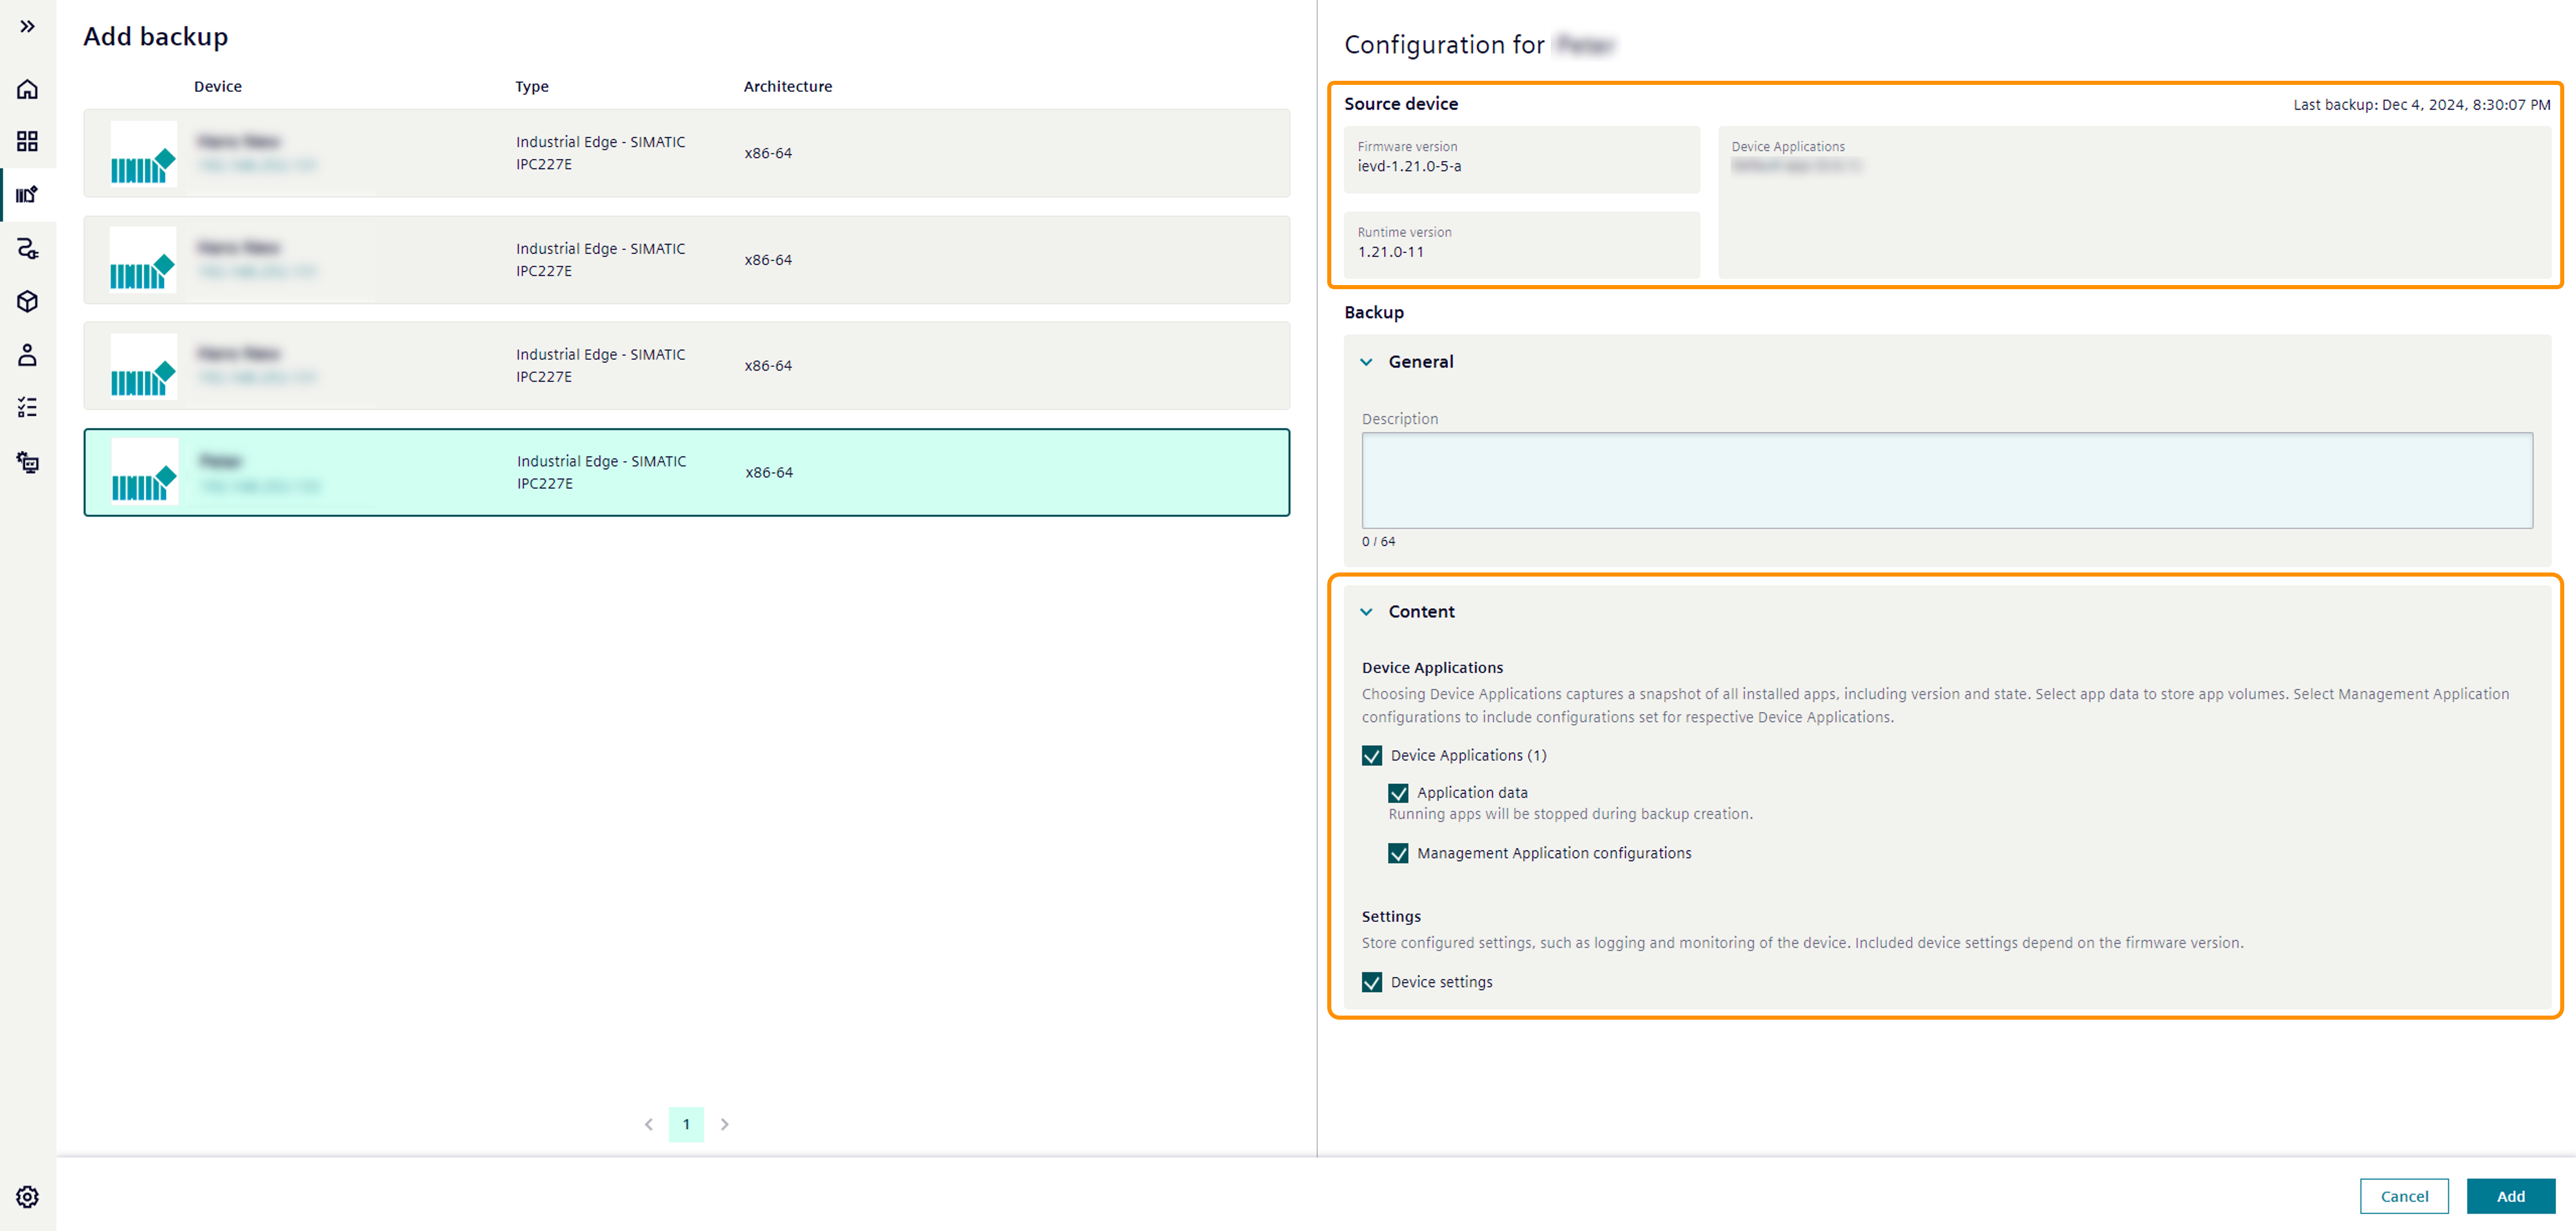This screenshot has height=1231, width=2576.
Task: Open the Home page from sidebar
Action: 27,89
